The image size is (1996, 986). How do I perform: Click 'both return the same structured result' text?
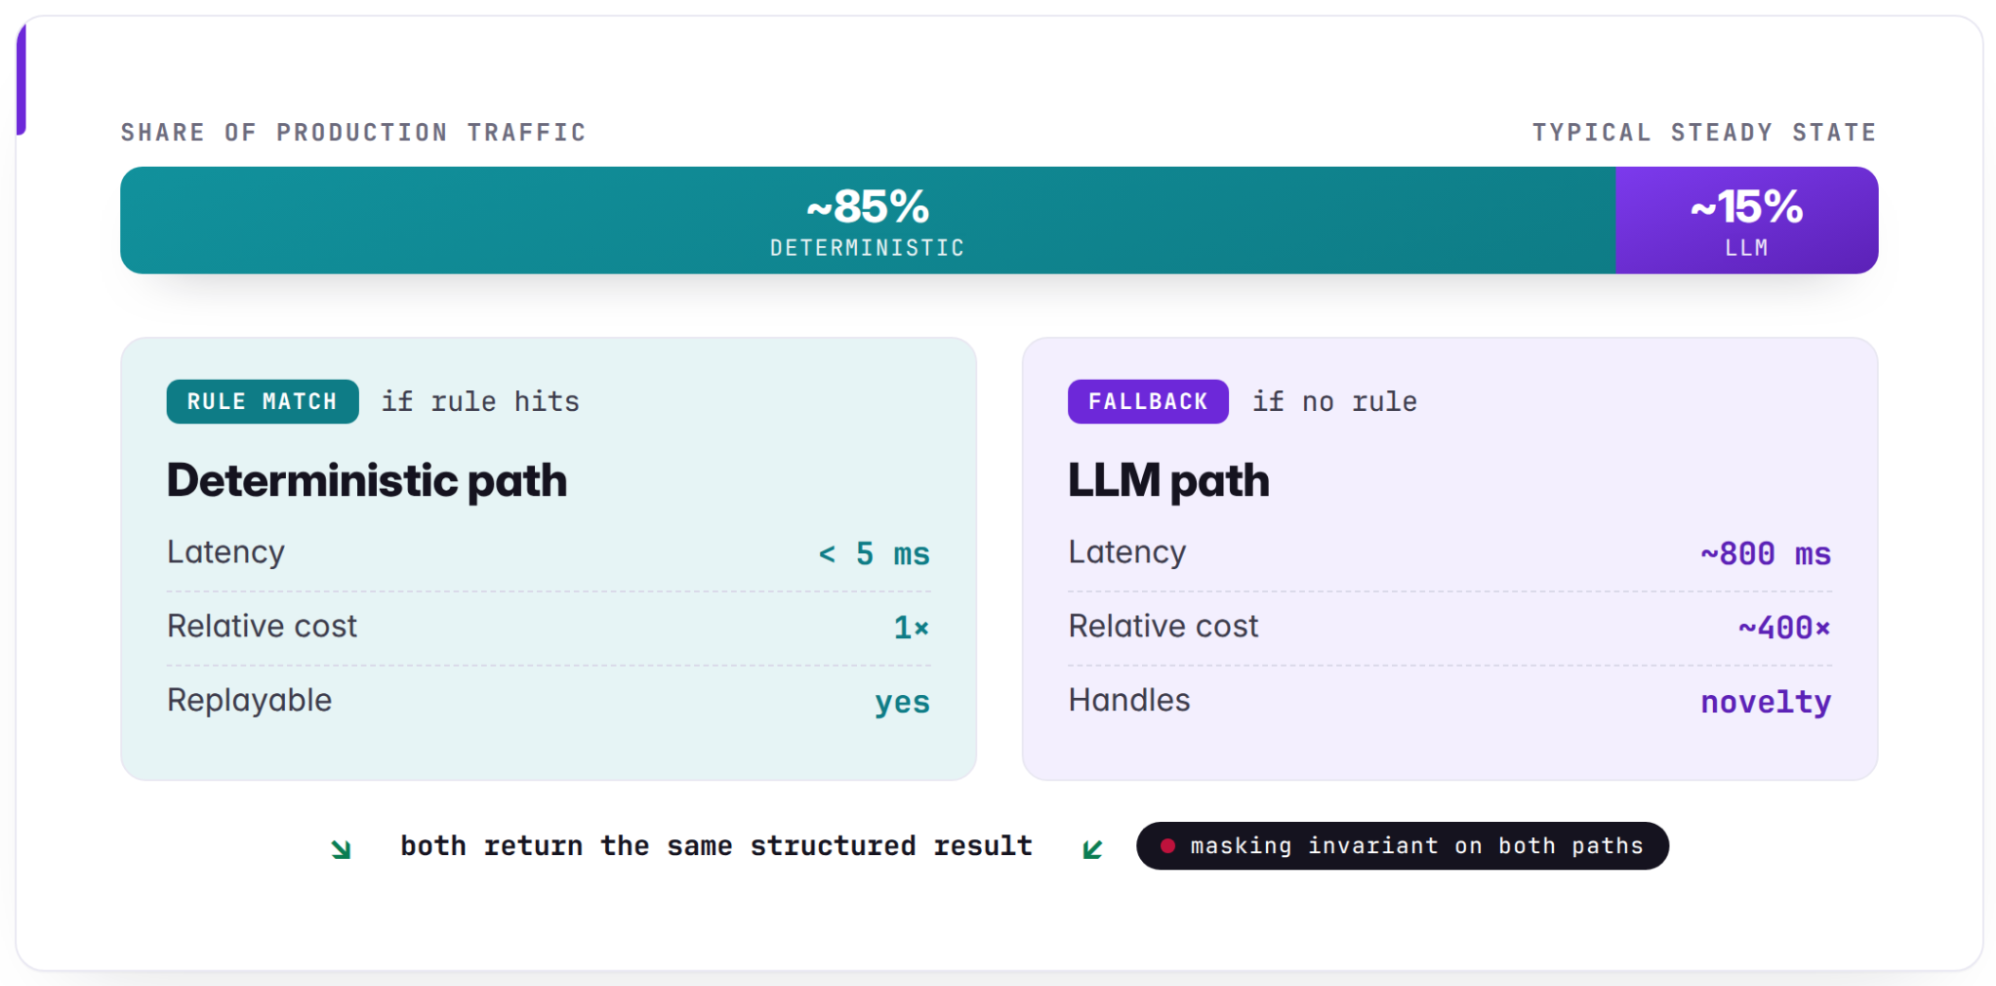(716, 846)
